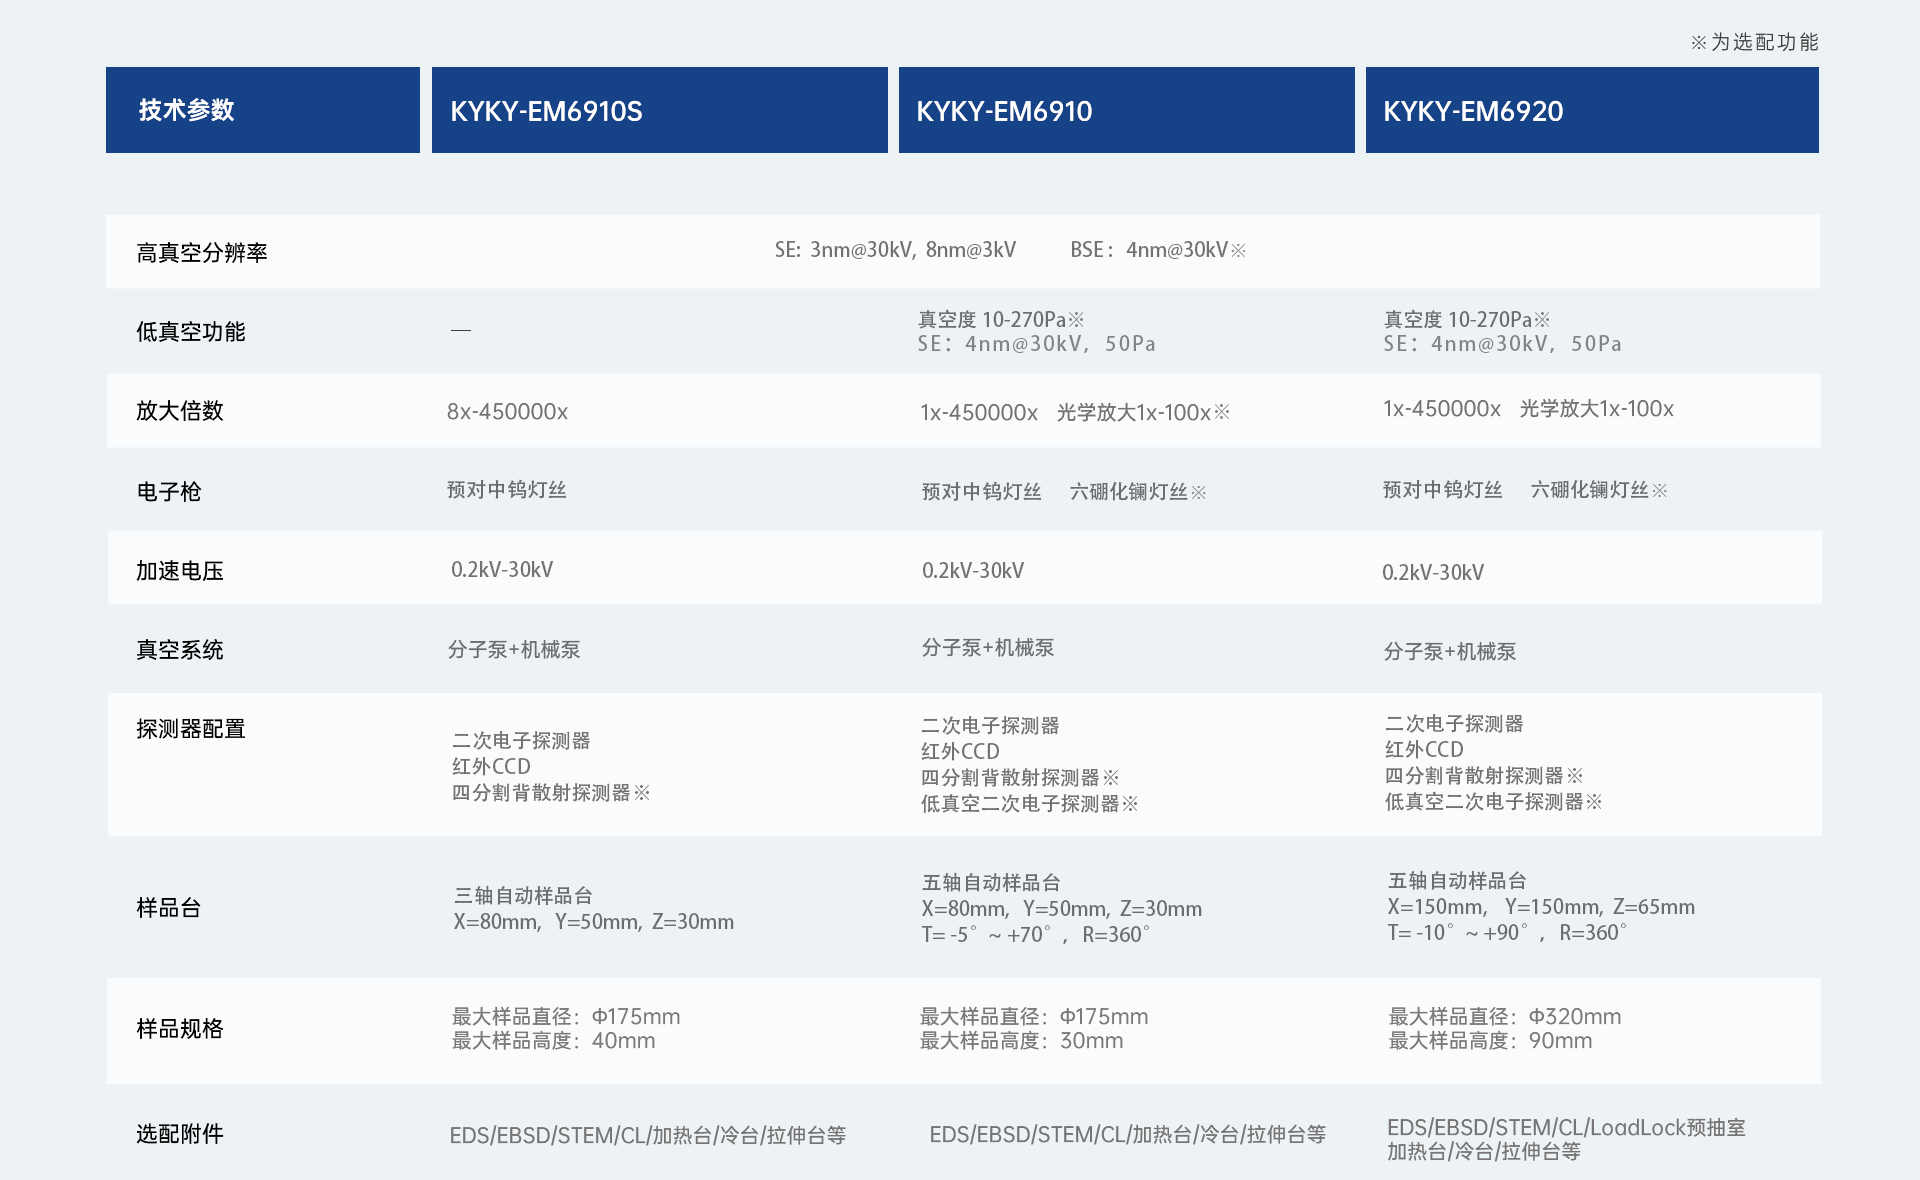Click the 六硼化镧灯丝 option for EM6910
Viewport: 1920px width, 1180px height.
[x=1138, y=491]
